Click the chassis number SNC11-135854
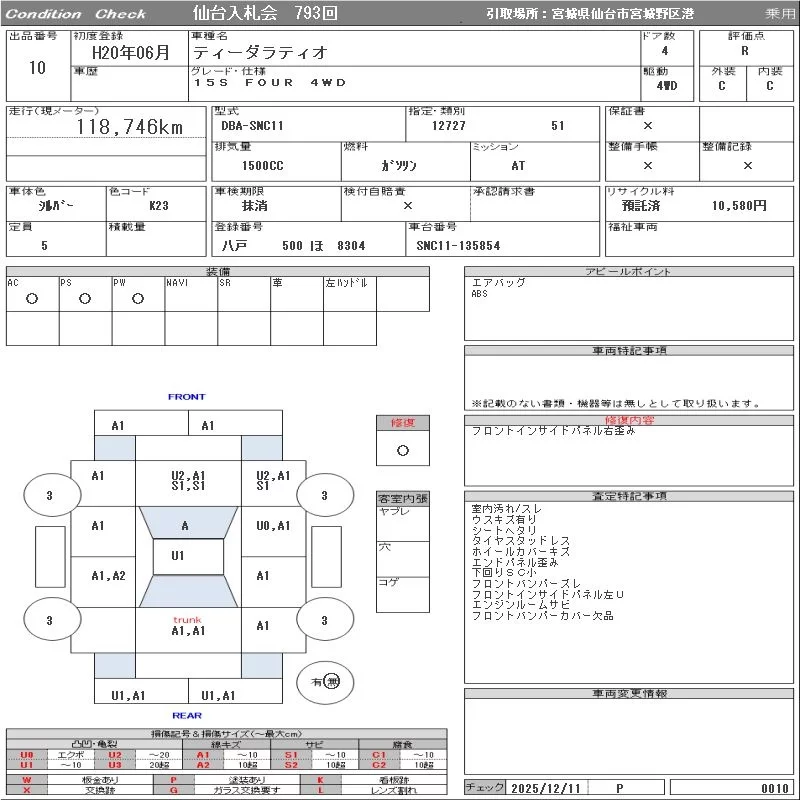800x800 pixels. pyautogui.click(x=458, y=245)
